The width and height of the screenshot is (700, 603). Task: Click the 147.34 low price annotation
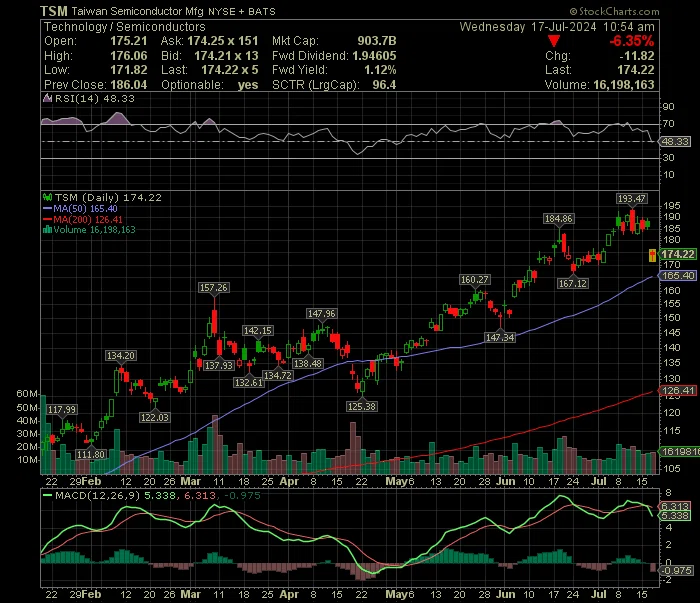pyautogui.click(x=500, y=337)
